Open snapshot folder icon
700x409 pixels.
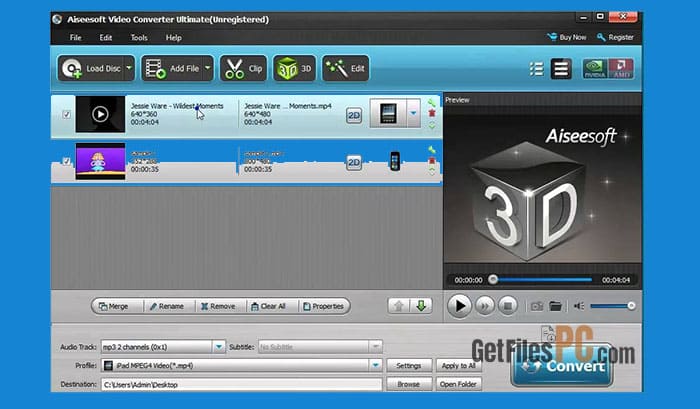[555, 306]
